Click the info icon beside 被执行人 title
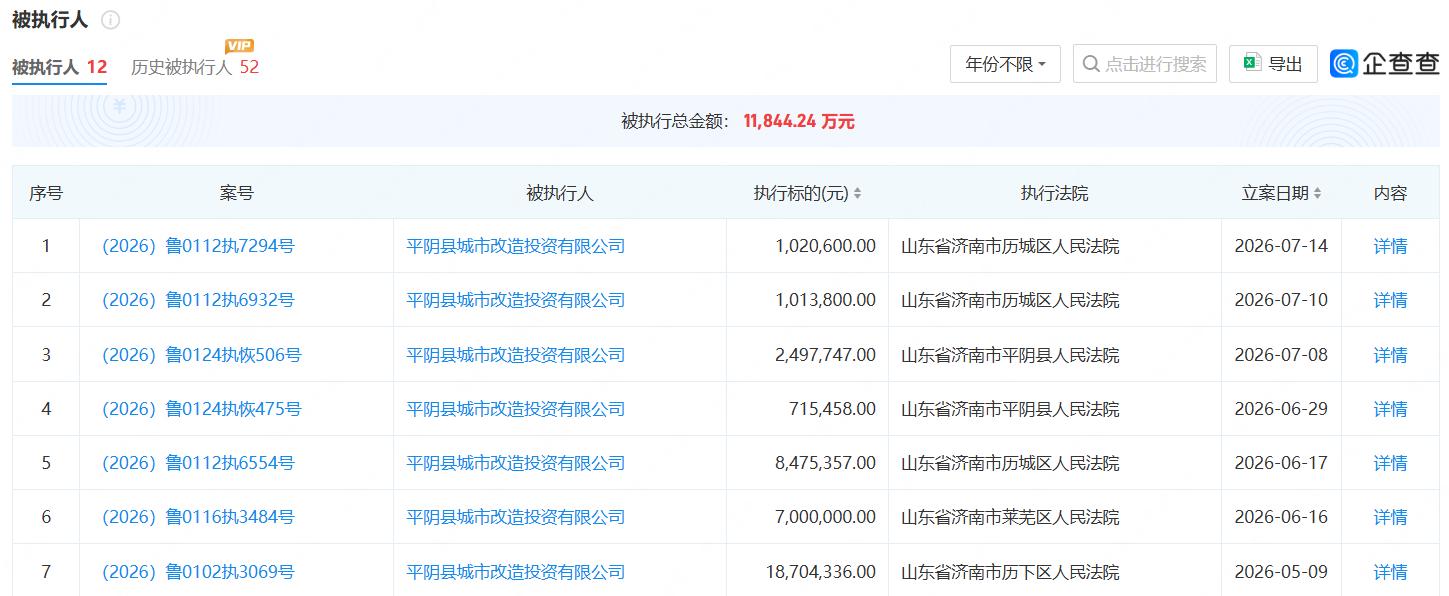Viewport: 1449px width, 596px height. 111,20
